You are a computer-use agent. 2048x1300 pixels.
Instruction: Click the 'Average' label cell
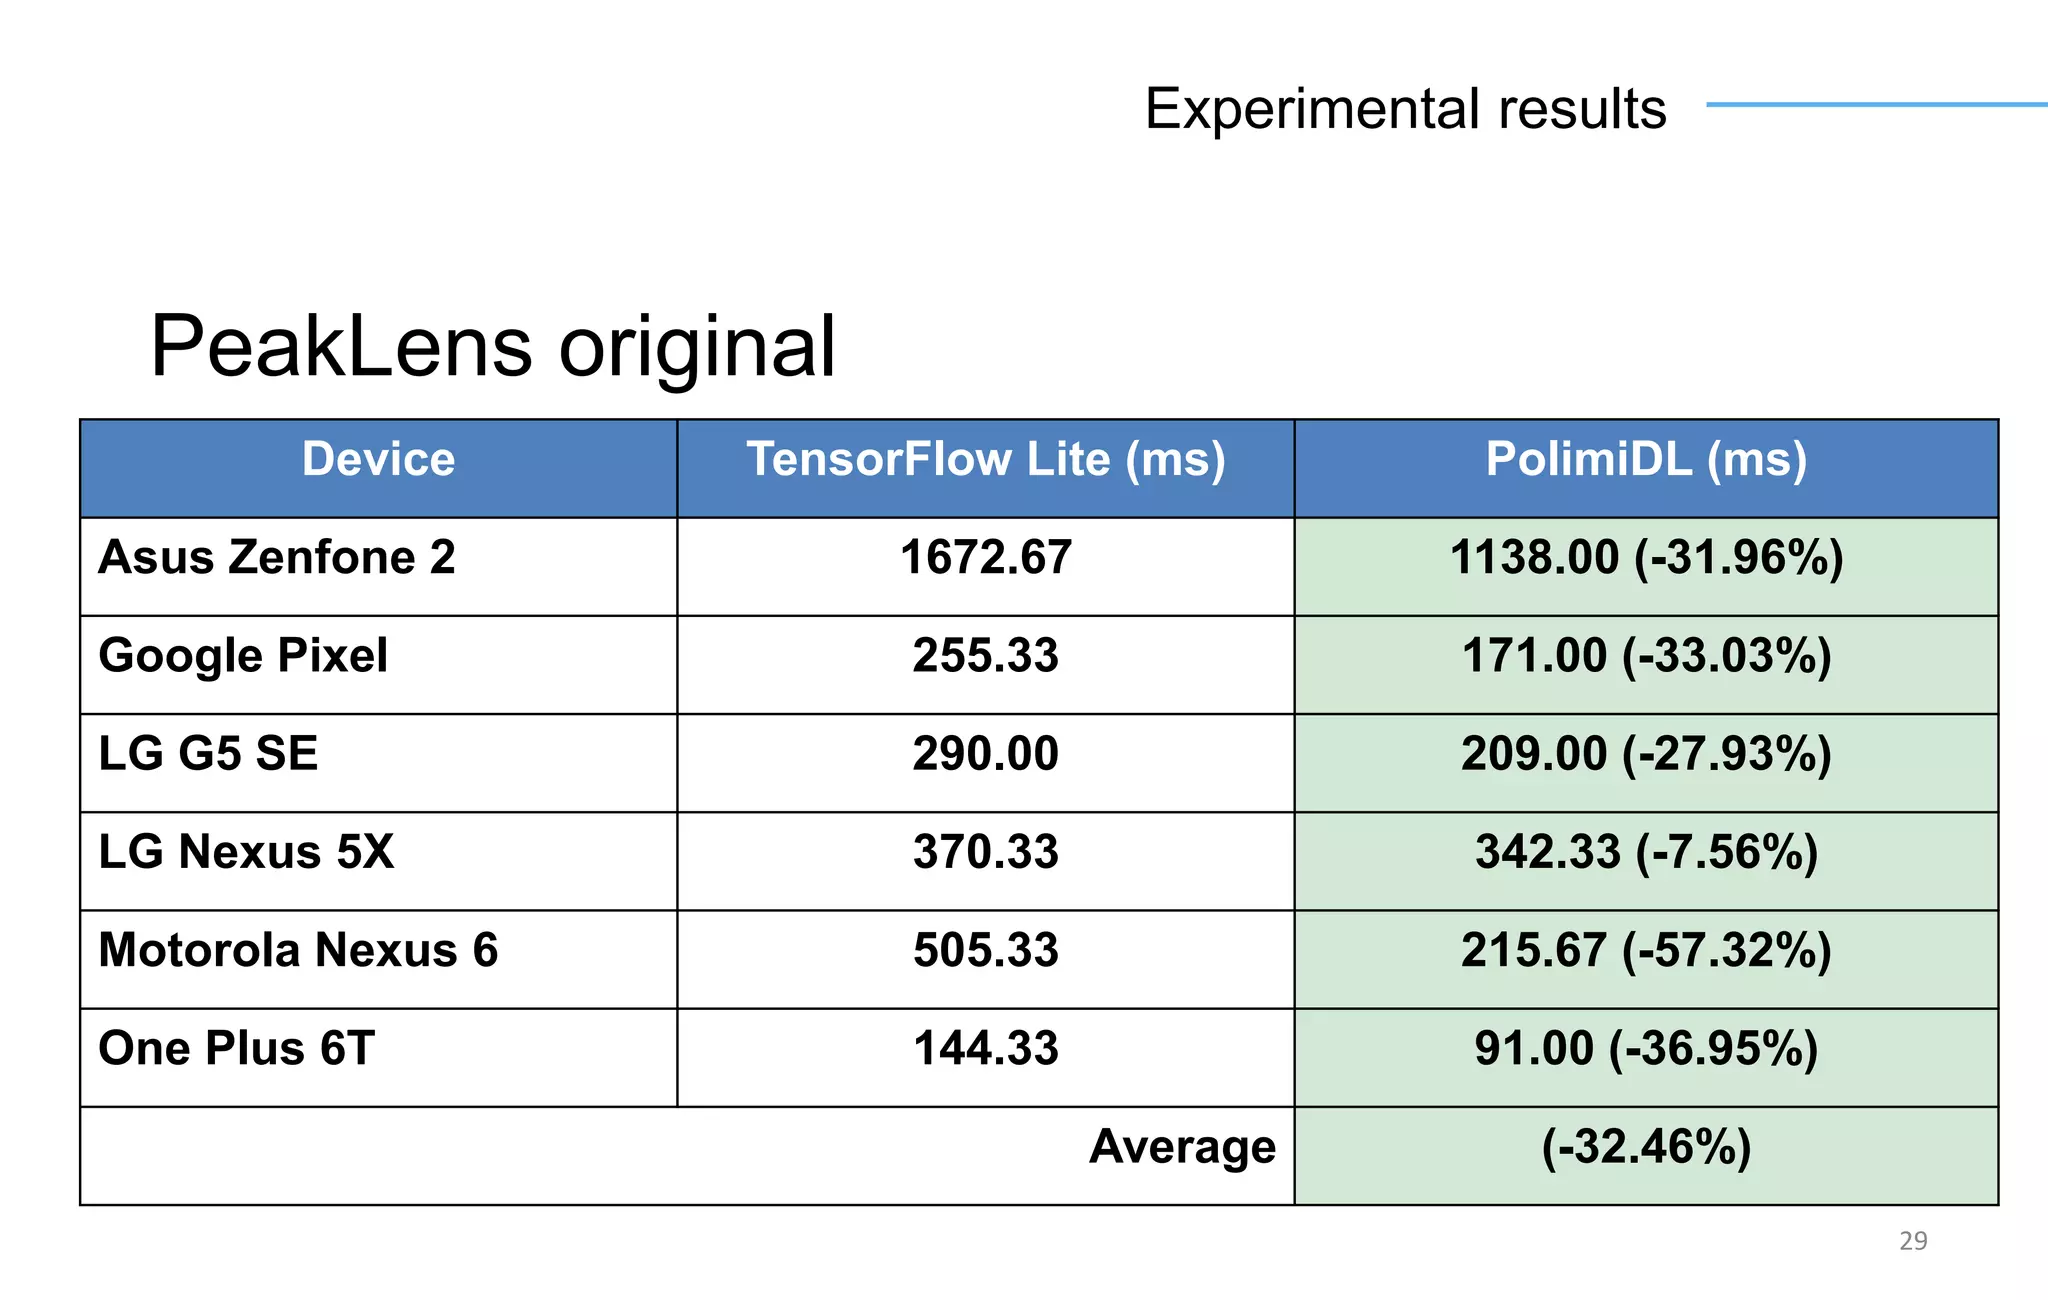(x=687, y=1155)
